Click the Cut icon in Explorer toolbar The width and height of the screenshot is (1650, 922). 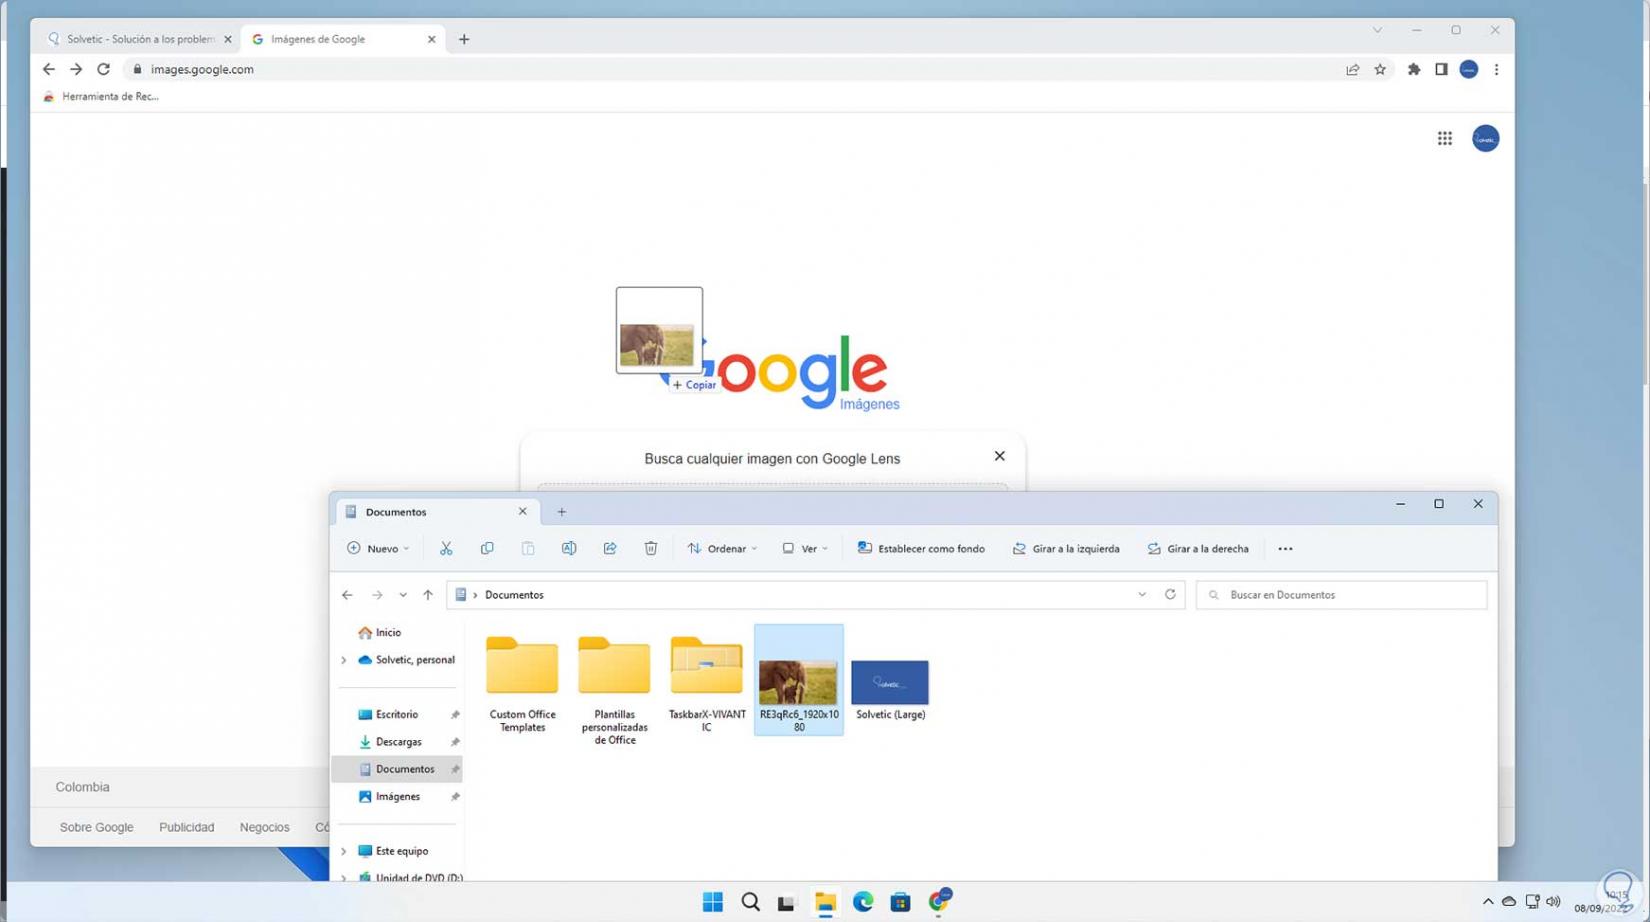[446, 548]
